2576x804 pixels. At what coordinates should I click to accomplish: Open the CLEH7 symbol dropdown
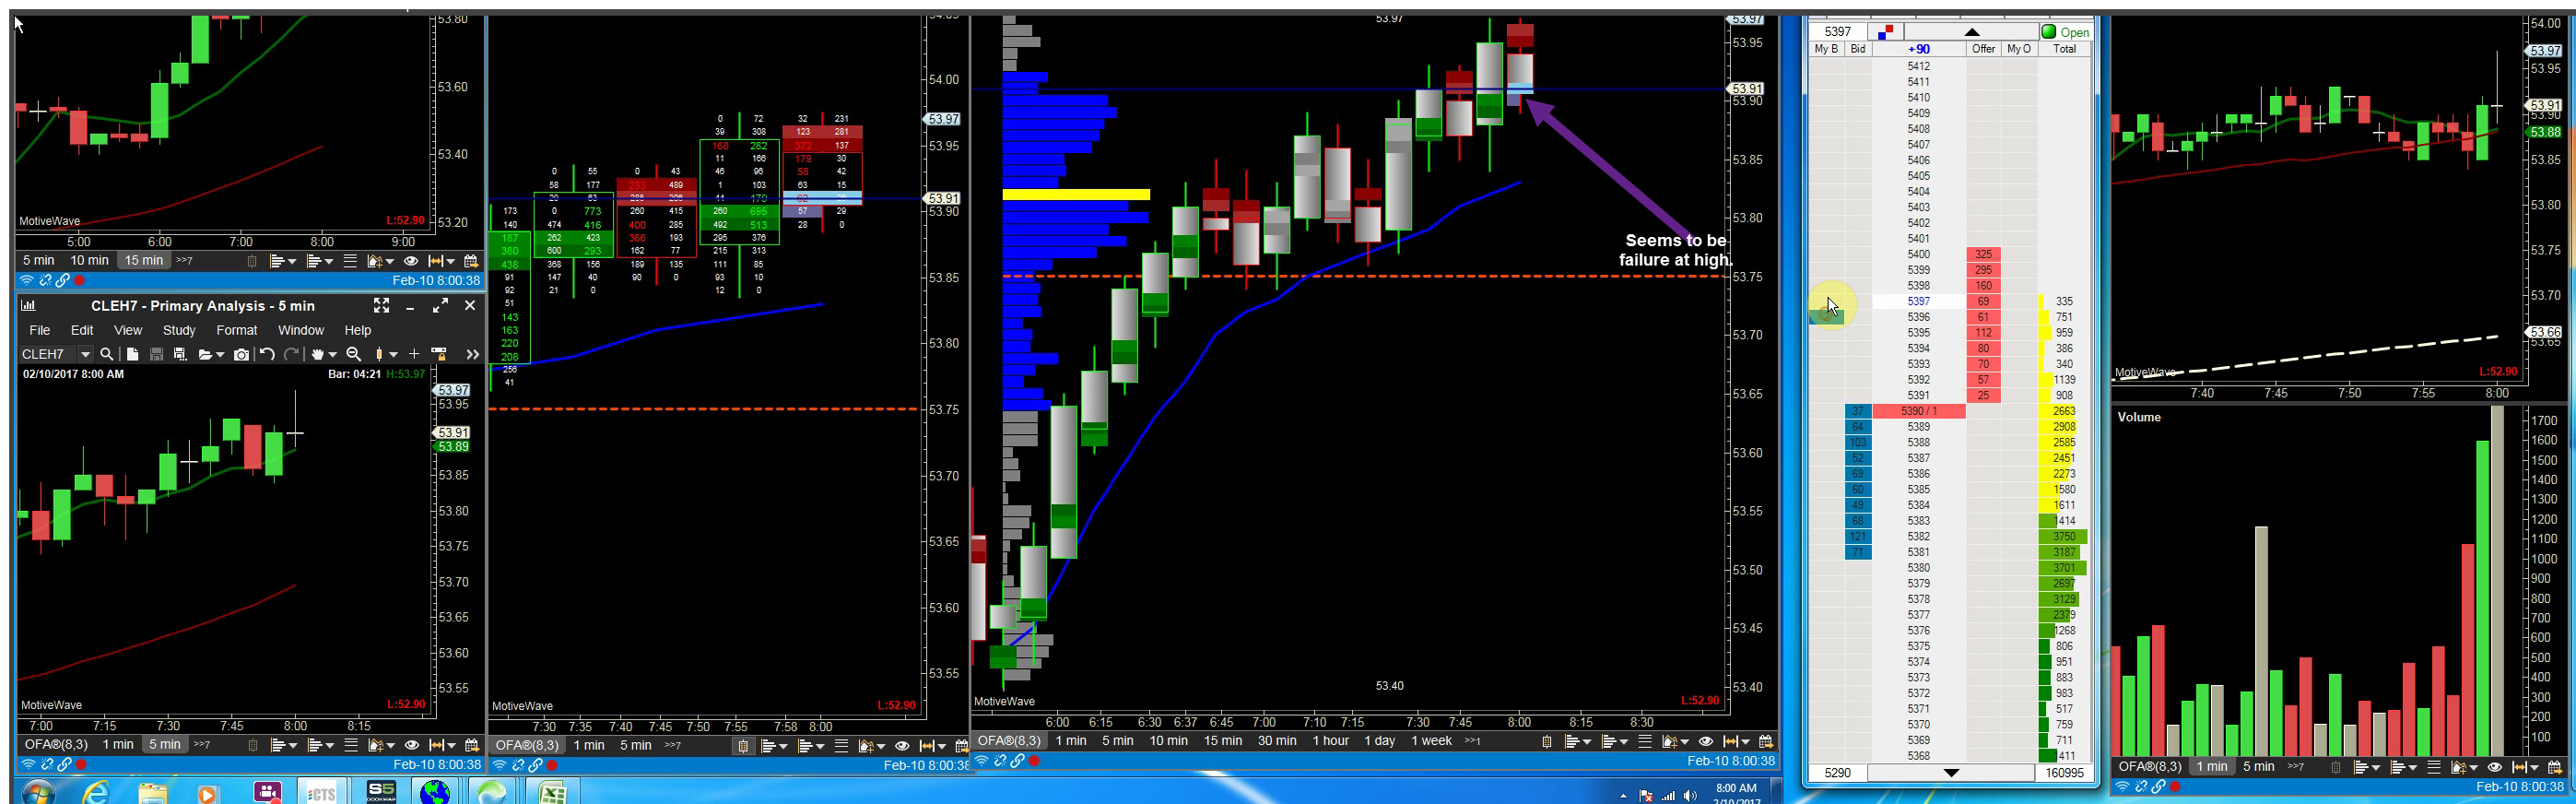point(85,354)
